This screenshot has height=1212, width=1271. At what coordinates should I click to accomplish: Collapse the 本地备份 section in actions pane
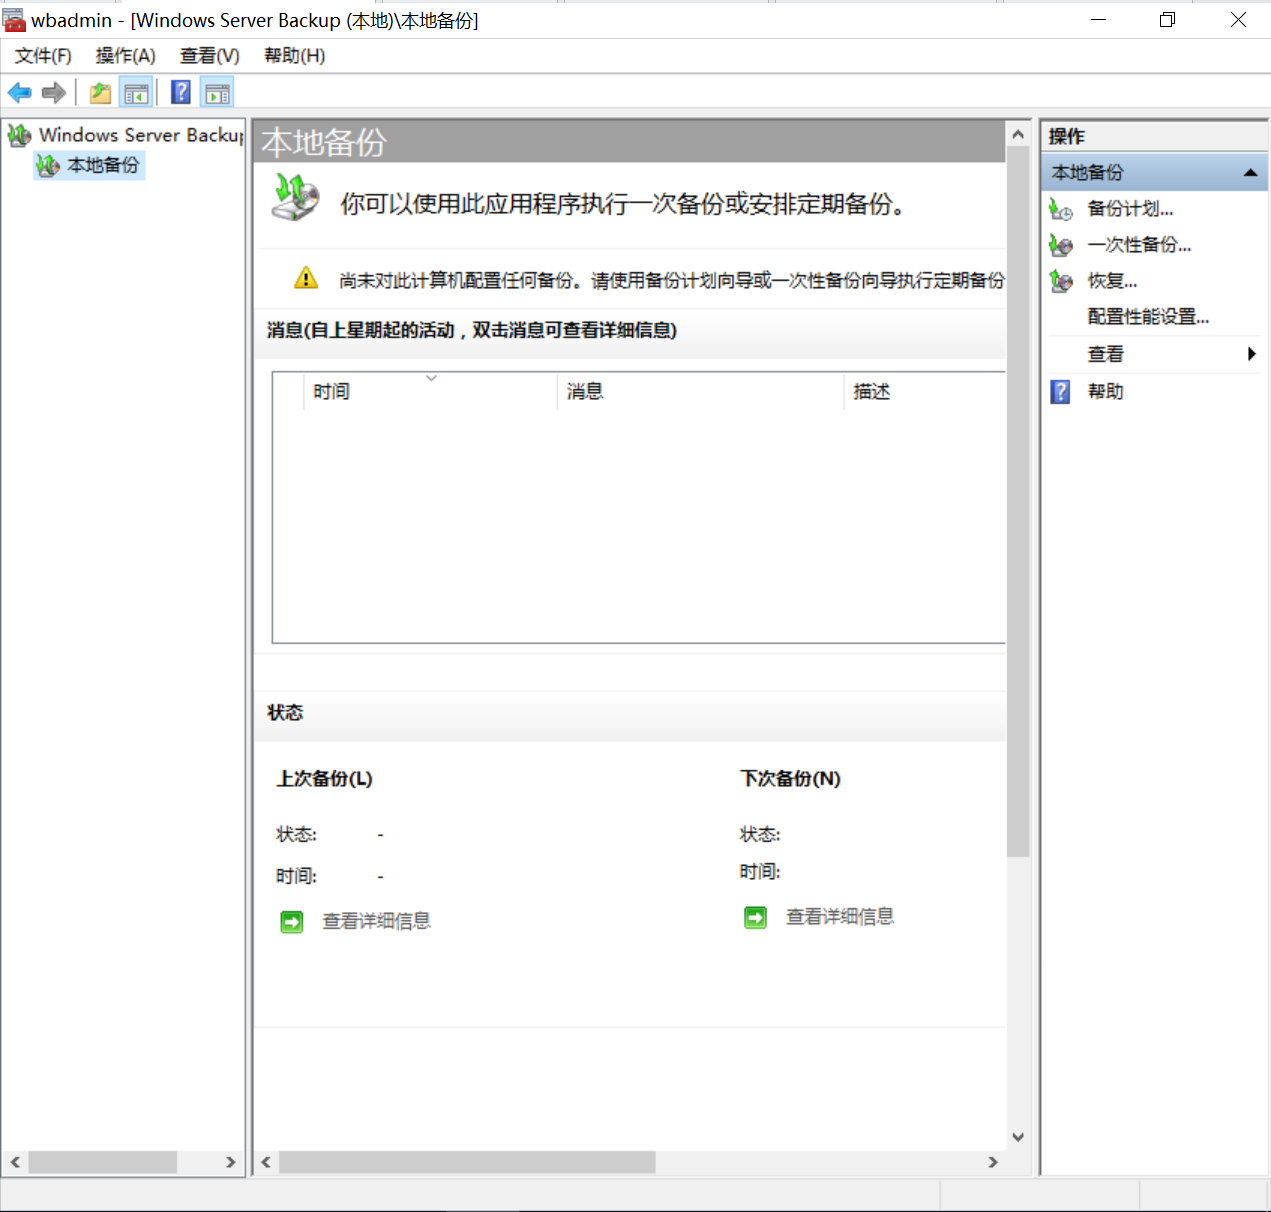coord(1250,173)
